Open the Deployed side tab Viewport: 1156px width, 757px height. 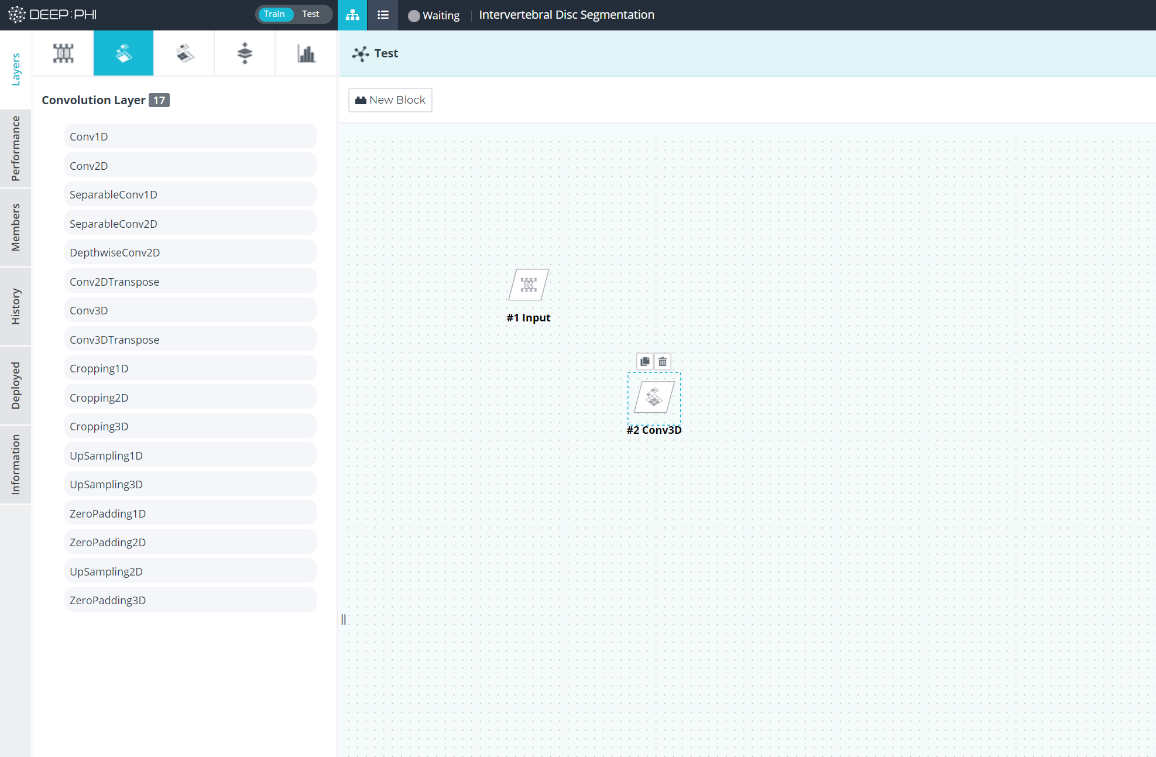point(15,386)
